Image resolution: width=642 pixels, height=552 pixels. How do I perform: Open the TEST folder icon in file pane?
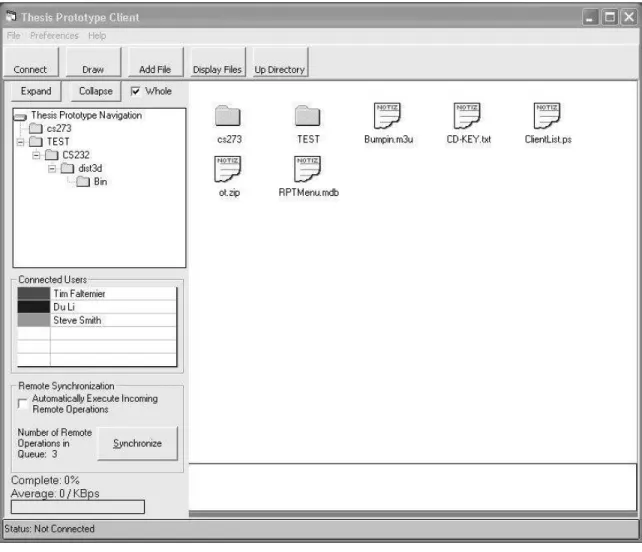[307, 116]
